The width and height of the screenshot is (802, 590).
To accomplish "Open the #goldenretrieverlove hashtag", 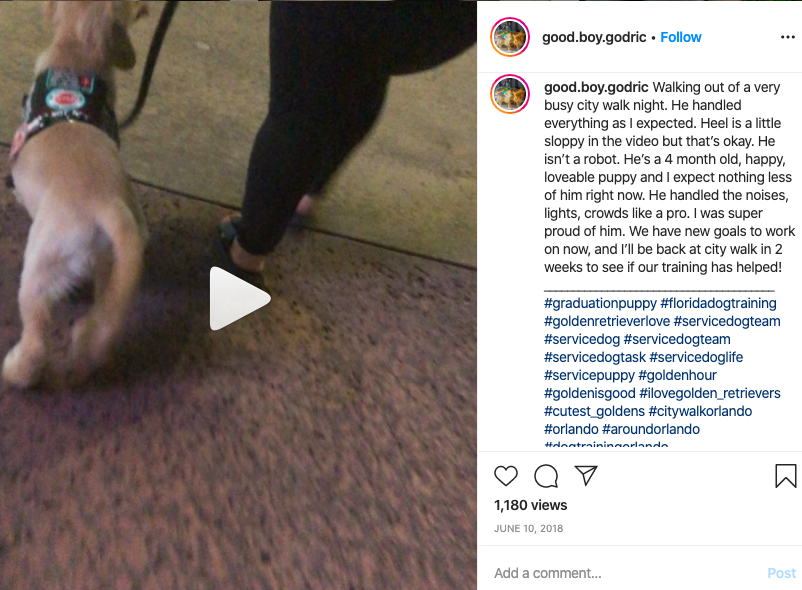I will (607, 321).
